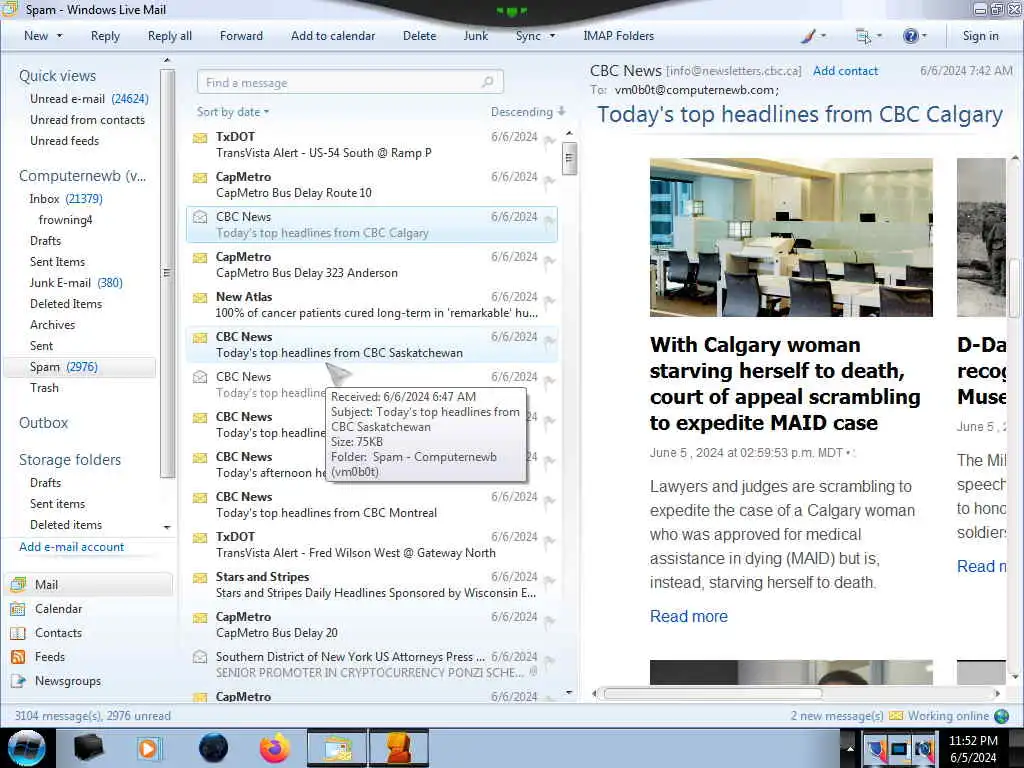Flag the CBC Montreal headlines message

(x=549, y=501)
